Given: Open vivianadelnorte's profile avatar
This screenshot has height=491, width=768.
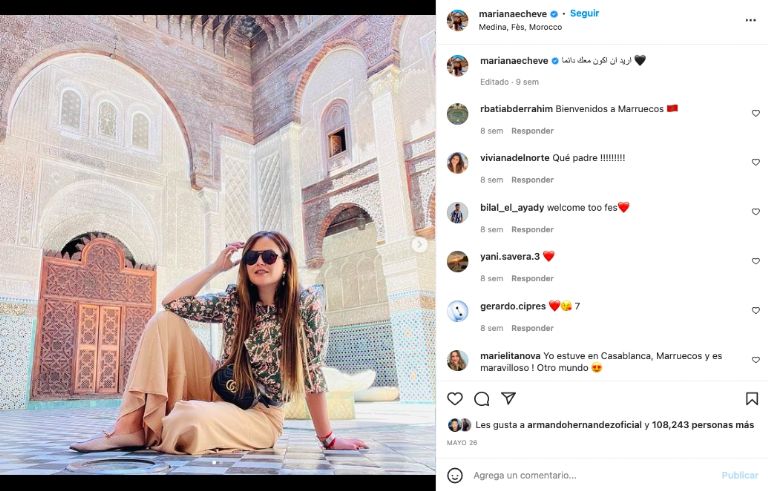Looking at the screenshot, I should coord(457,163).
